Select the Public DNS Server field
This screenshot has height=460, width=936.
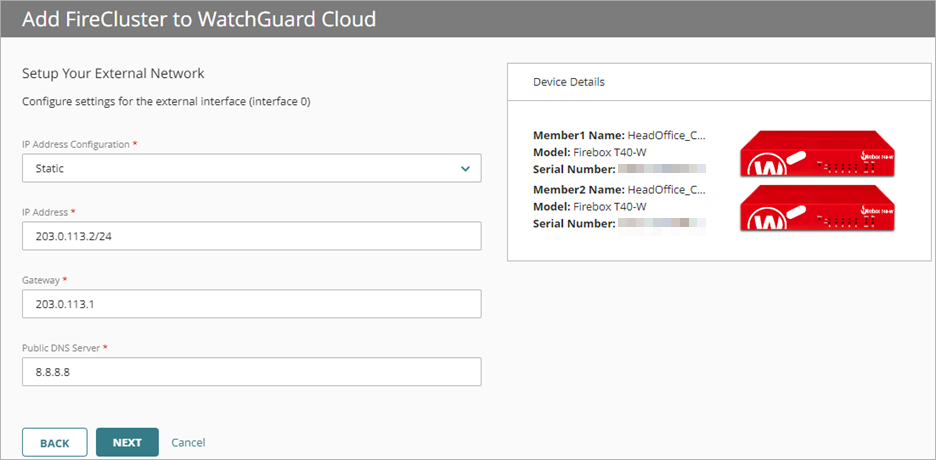click(x=250, y=372)
